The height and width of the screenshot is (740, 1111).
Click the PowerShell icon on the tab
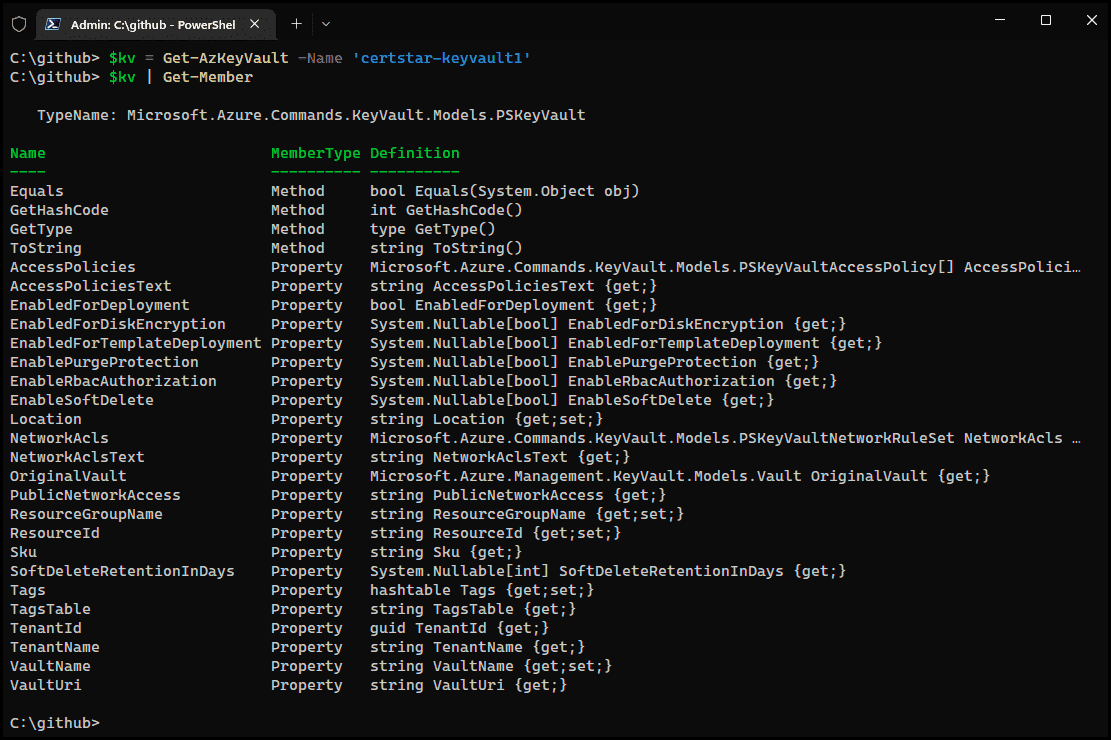(x=52, y=24)
